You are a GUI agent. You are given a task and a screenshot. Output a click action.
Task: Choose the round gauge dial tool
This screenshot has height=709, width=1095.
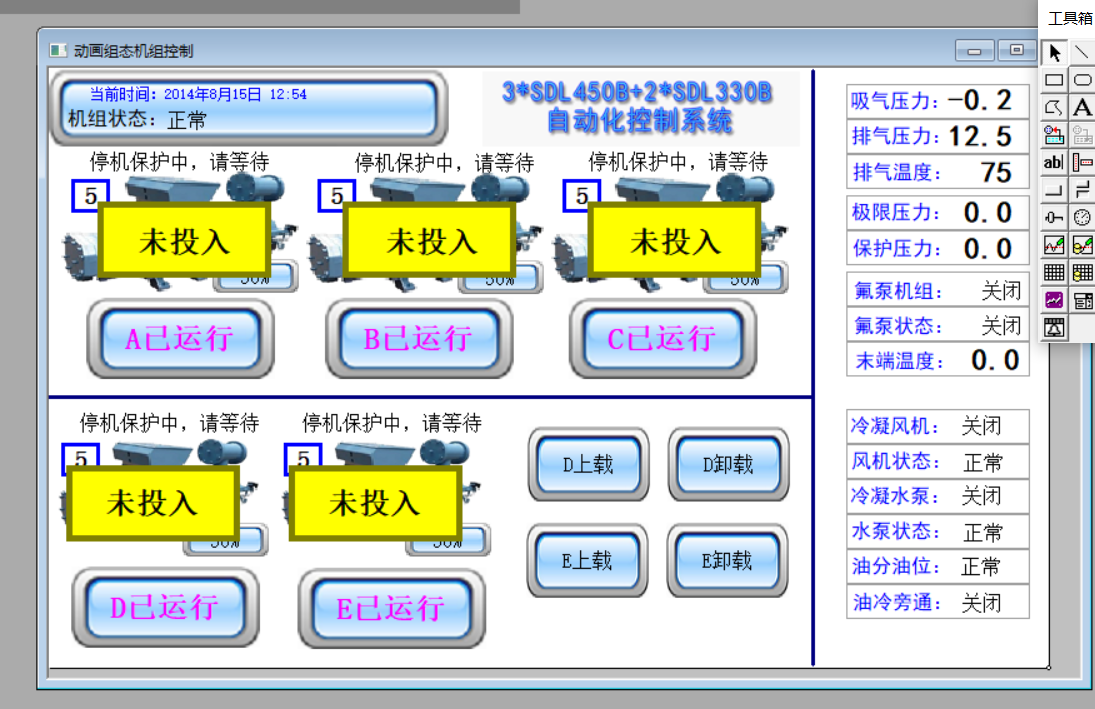pyautogui.click(x=1082, y=217)
